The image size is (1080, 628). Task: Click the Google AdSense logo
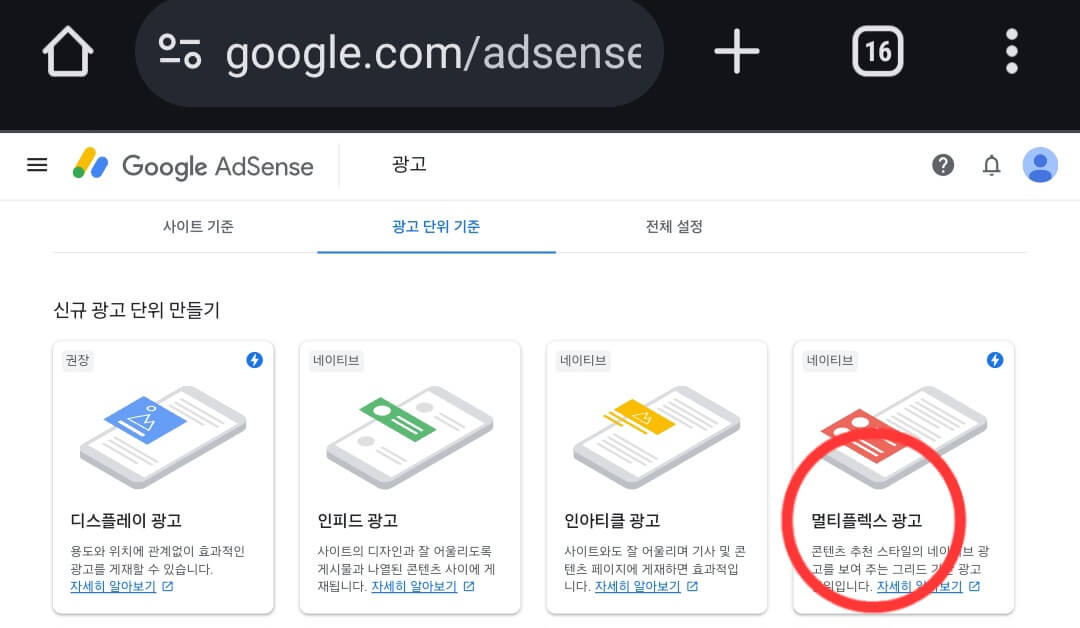click(x=193, y=165)
